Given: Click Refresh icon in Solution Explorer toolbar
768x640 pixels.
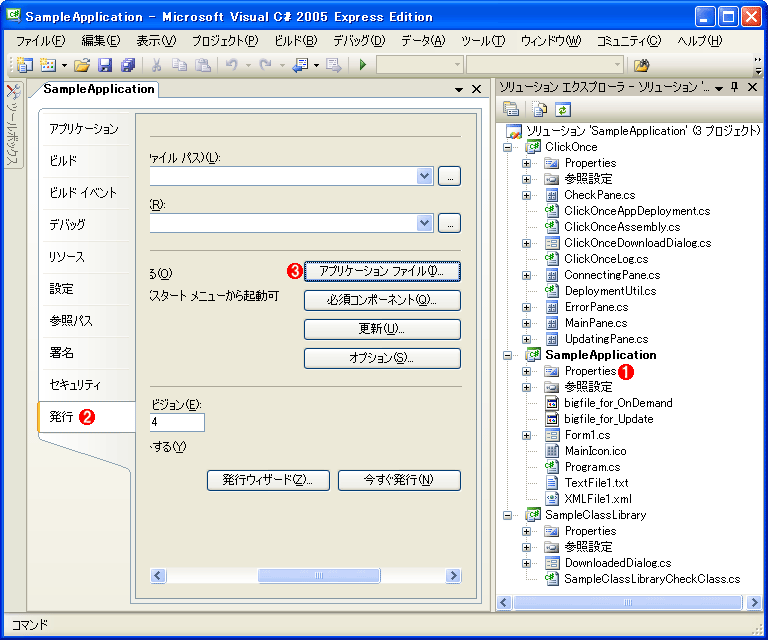Looking at the screenshot, I should tap(563, 110).
